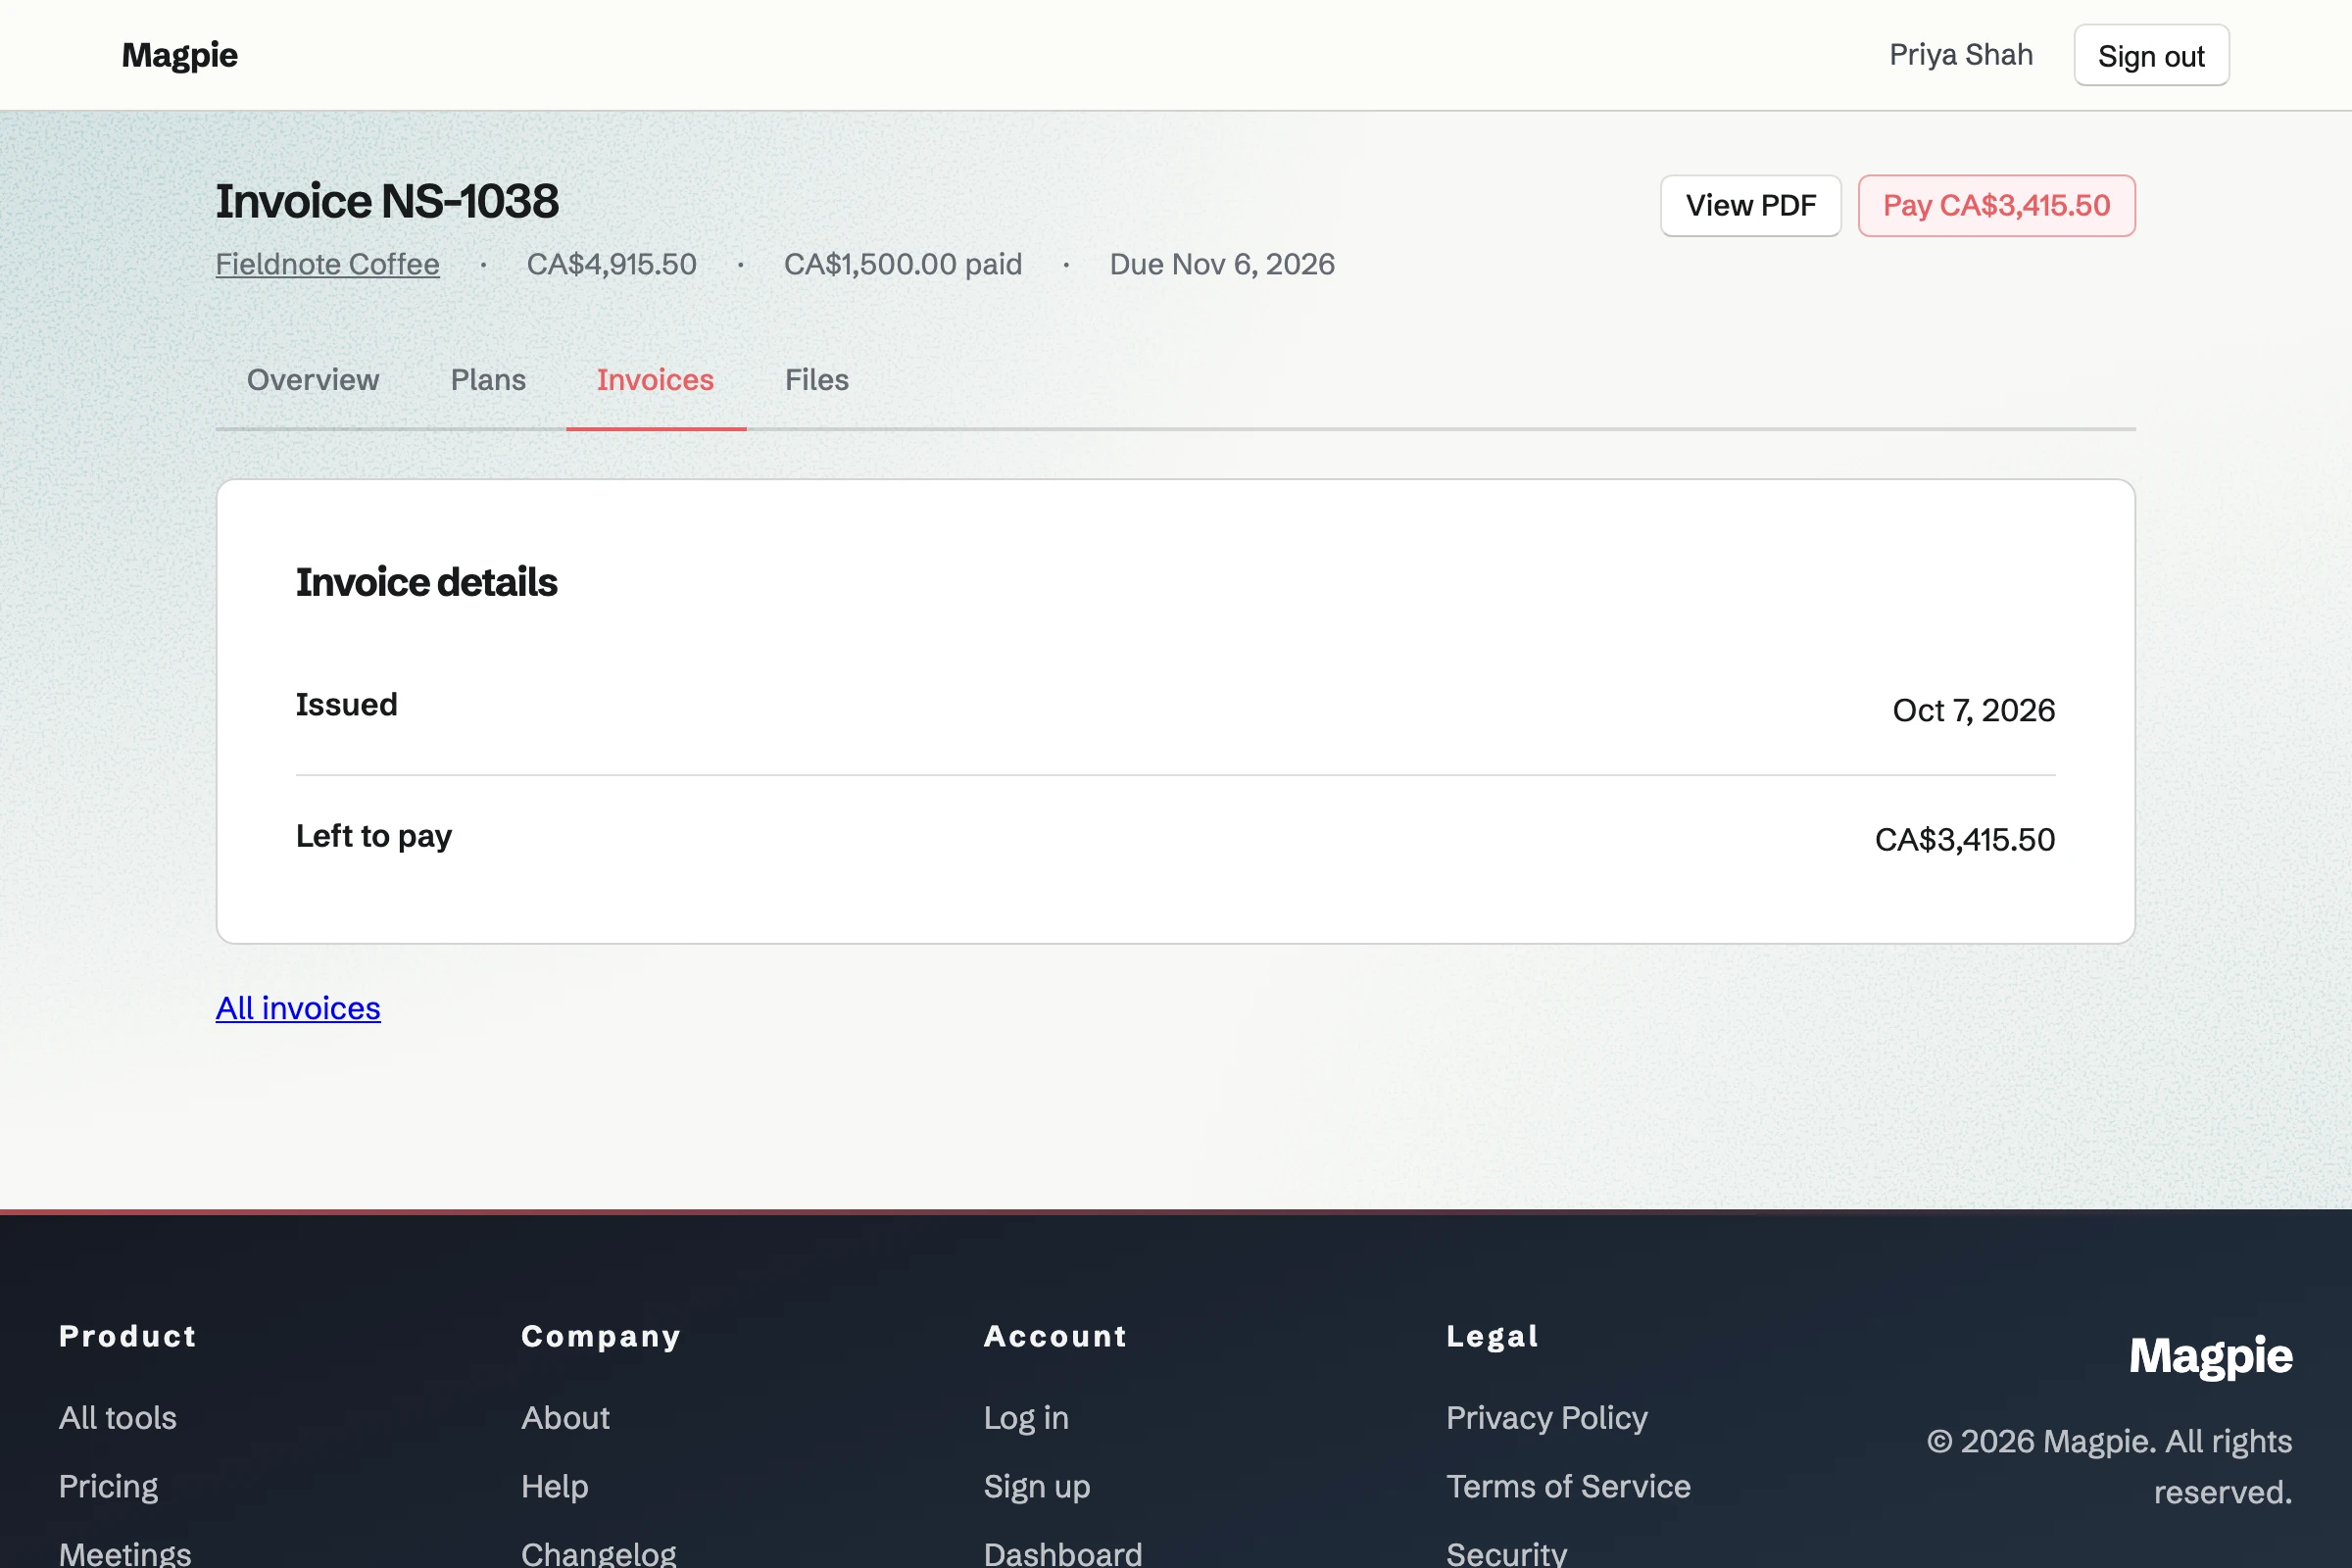Click the Due Nov 6, 2026 text
The width and height of the screenshot is (2352, 1568).
1222,264
